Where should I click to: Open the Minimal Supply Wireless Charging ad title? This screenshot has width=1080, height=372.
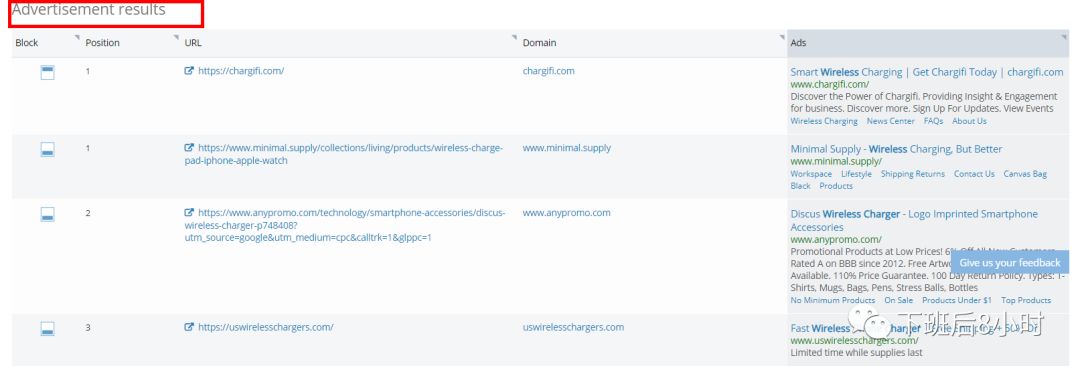[x=896, y=149]
